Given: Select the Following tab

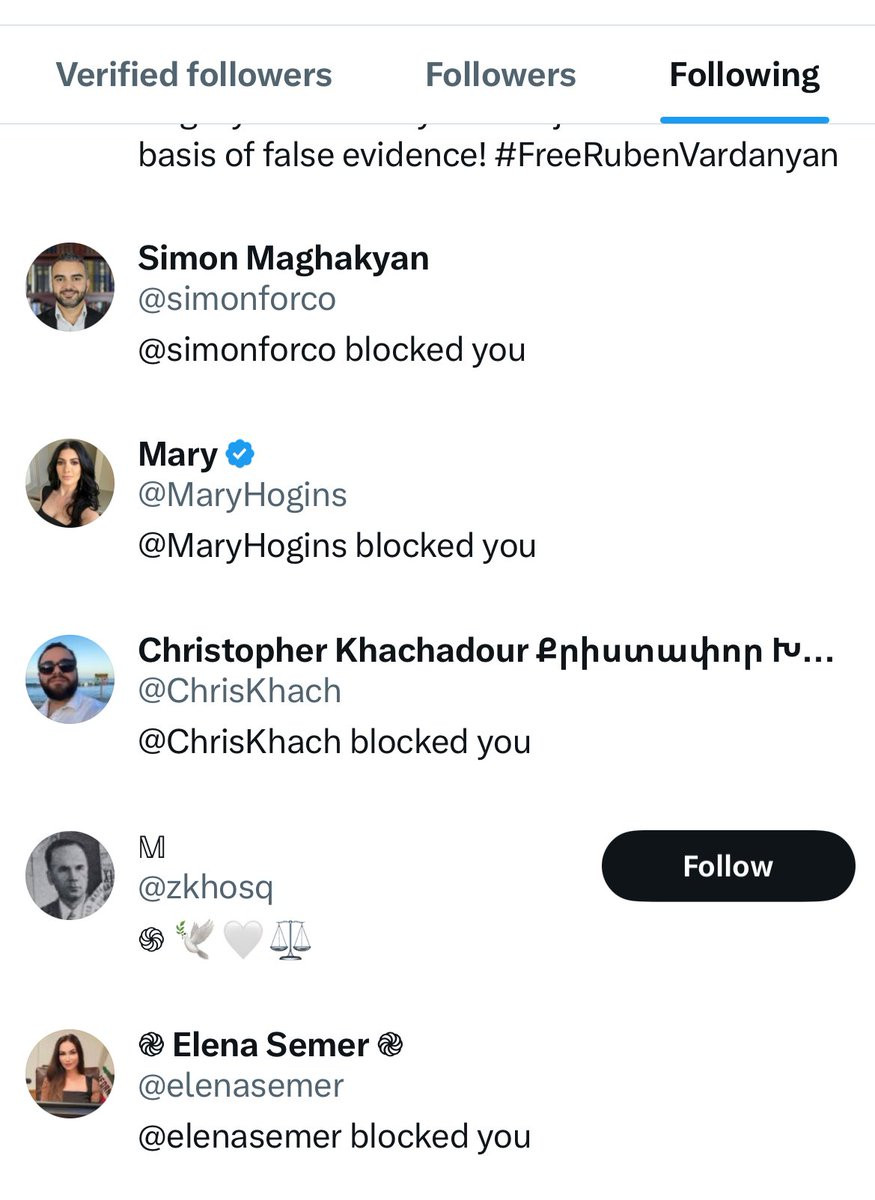Looking at the screenshot, I should (x=744, y=75).
